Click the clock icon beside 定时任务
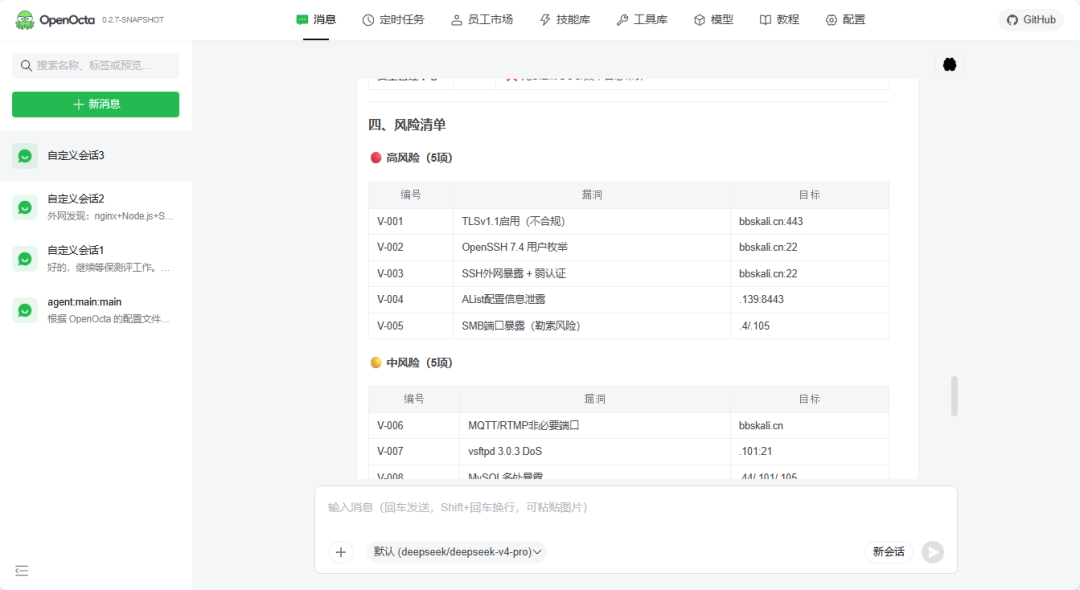Image resolution: width=1080 pixels, height=590 pixels. tap(368, 20)
